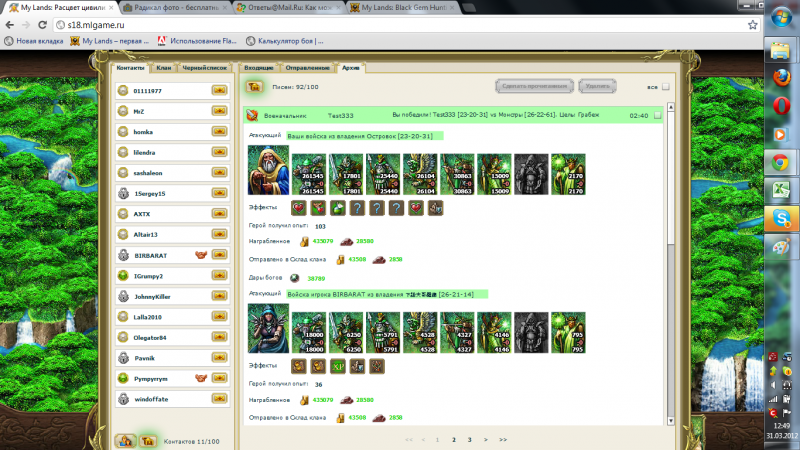Go to page 3 of messages
Image resolution: width=800 pixels, height=450 pixels.
coord(469,439)
